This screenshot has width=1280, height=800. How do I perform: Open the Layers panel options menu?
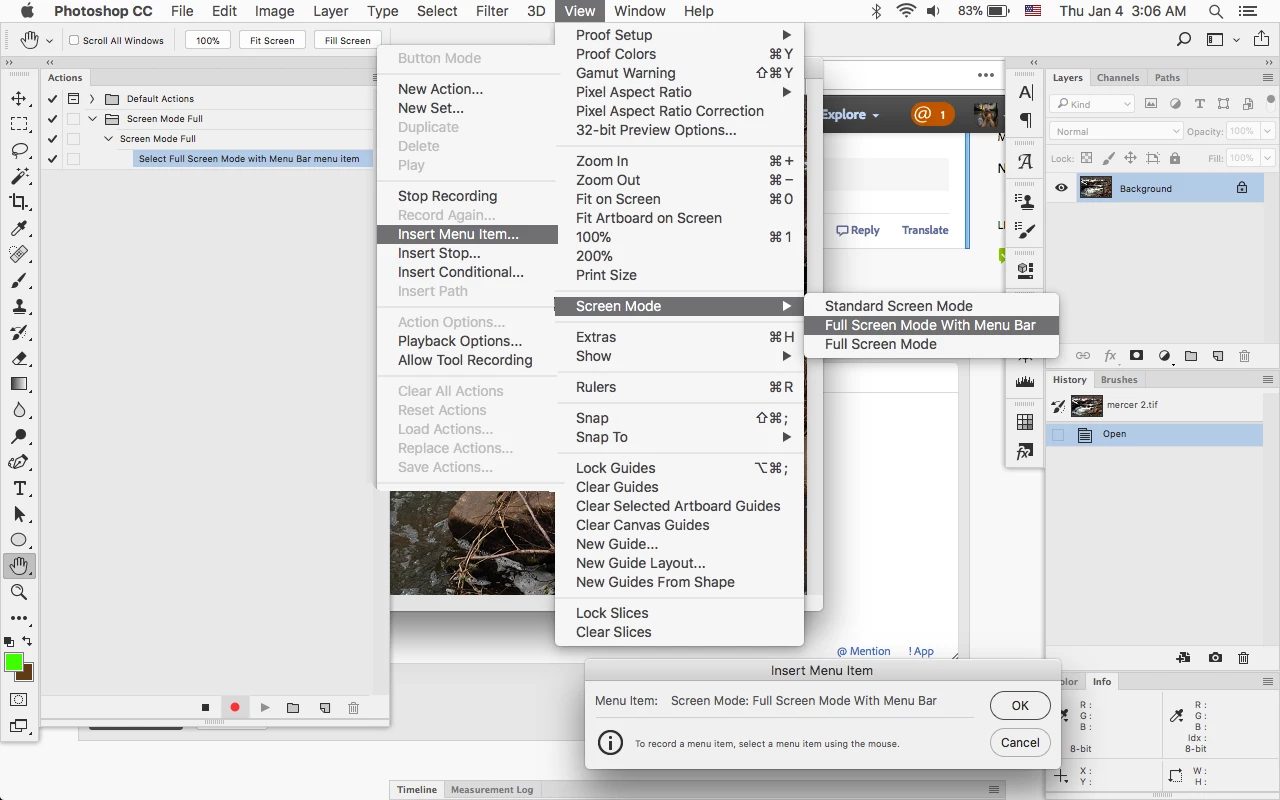[x=1268, y=77]
